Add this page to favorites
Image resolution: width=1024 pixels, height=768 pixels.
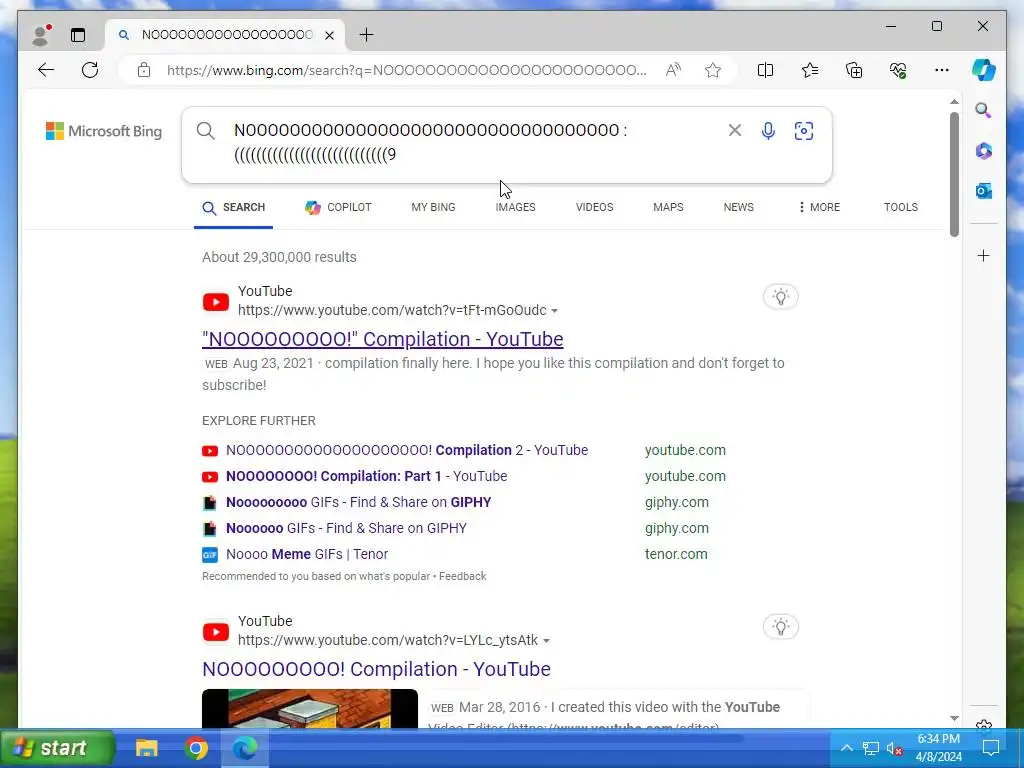[712, 70]
